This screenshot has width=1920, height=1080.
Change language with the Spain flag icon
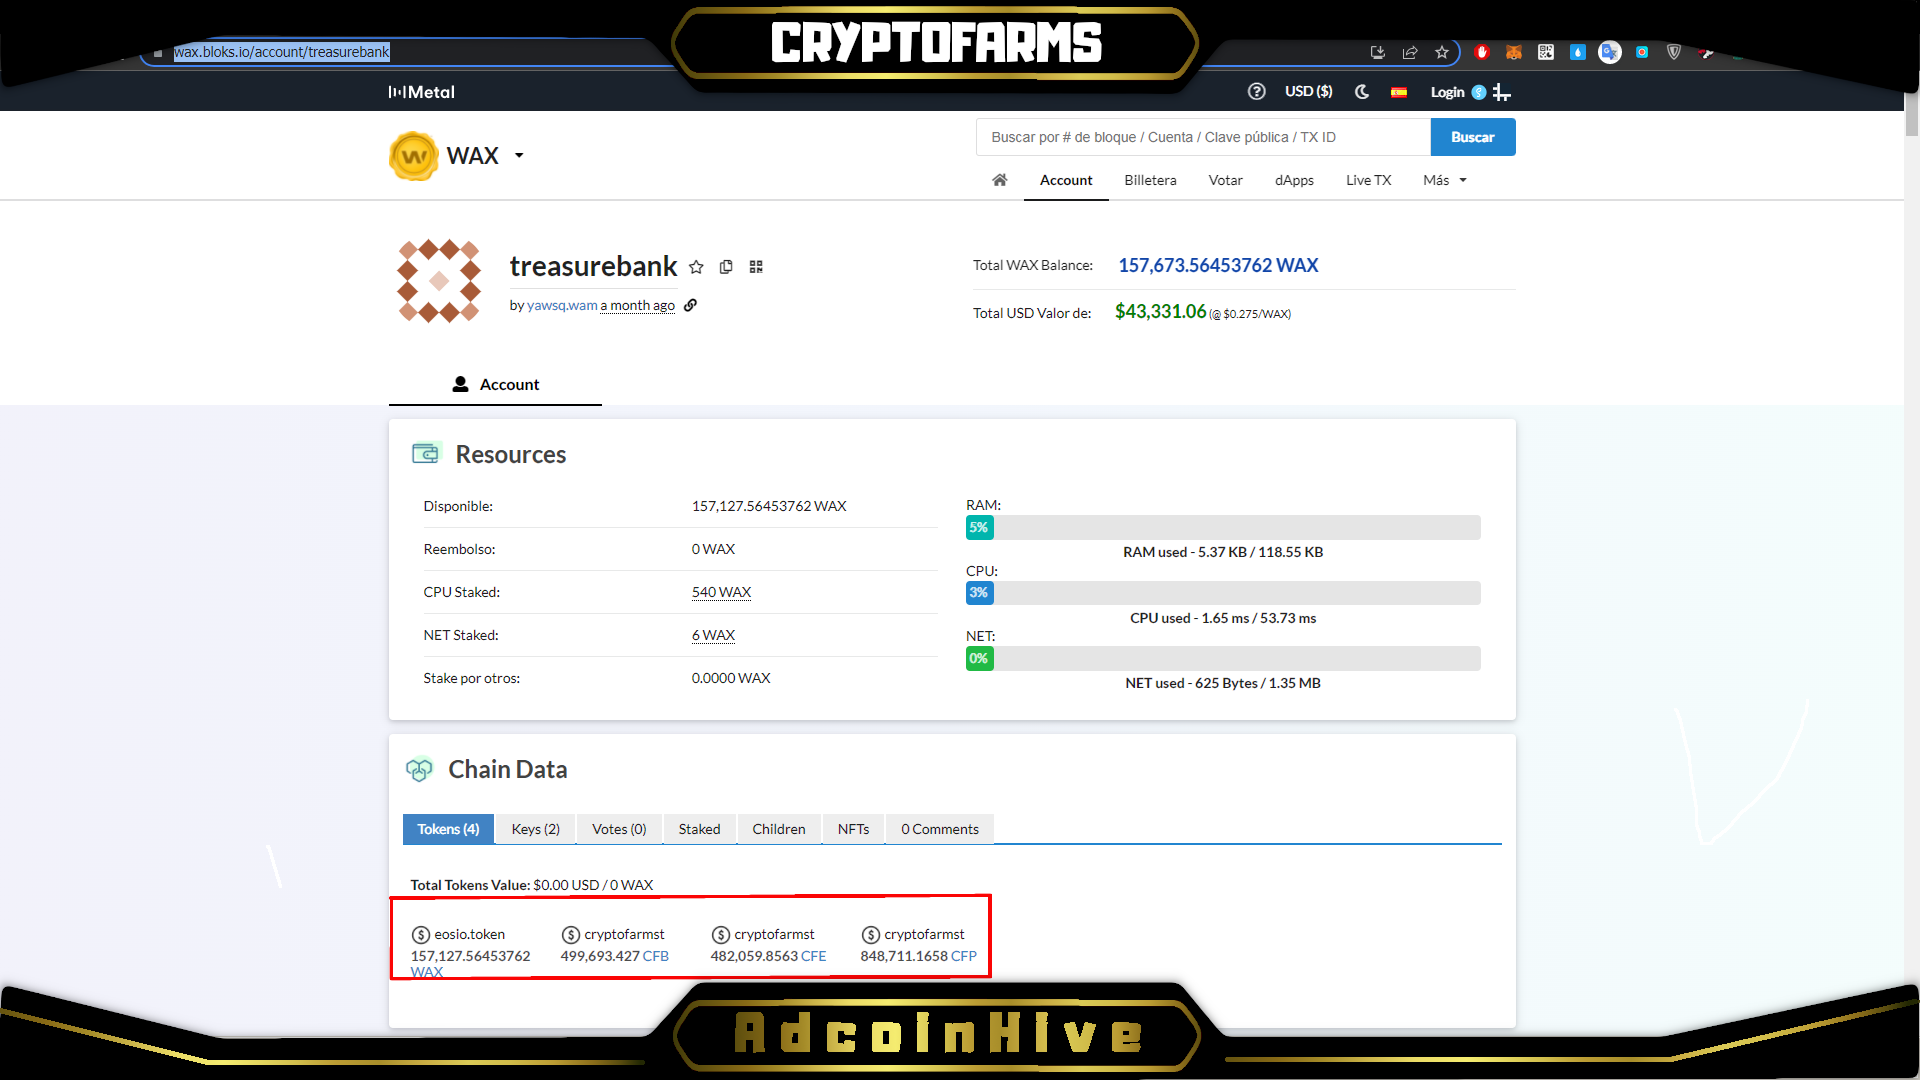(1399, 92)
